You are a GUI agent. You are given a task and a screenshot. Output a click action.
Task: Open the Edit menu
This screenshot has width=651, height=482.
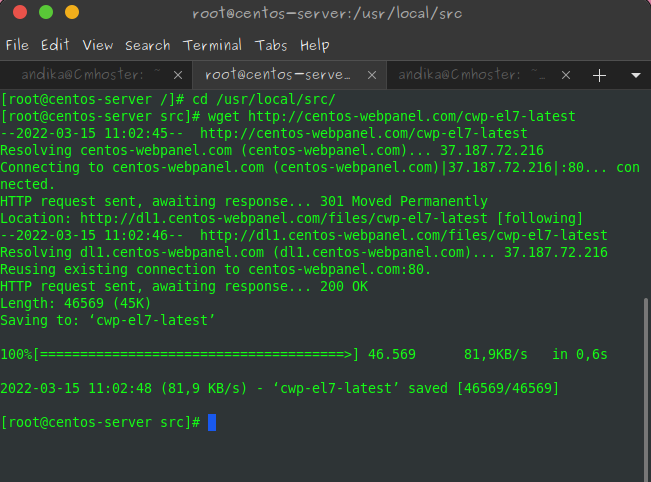[x=55, y=45]
